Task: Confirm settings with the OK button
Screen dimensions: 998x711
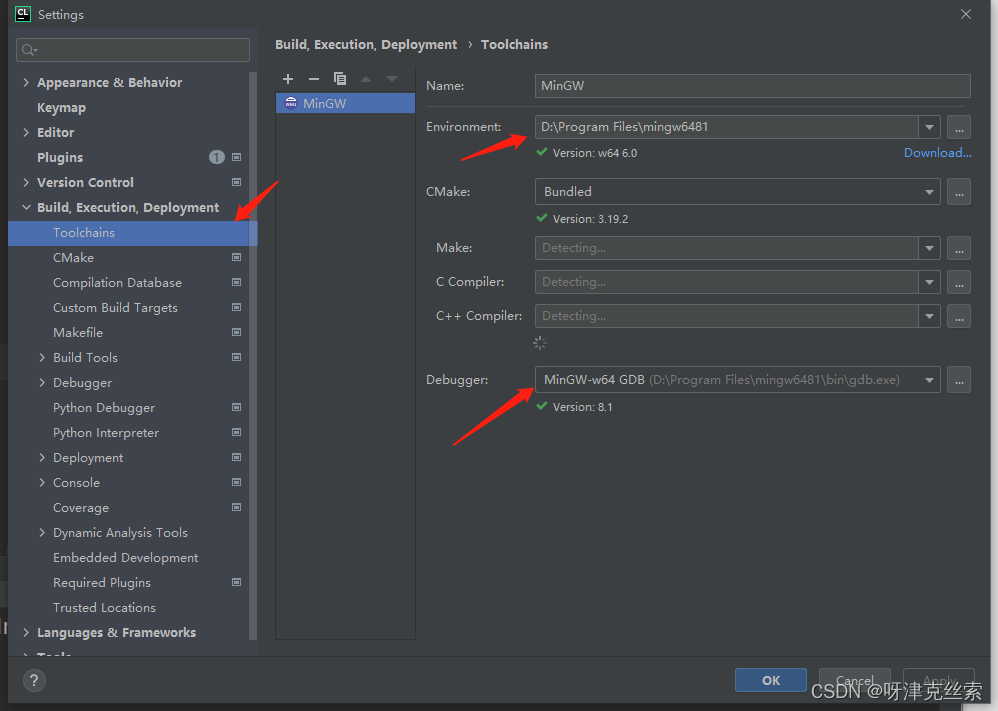Action: coord(771,680)
